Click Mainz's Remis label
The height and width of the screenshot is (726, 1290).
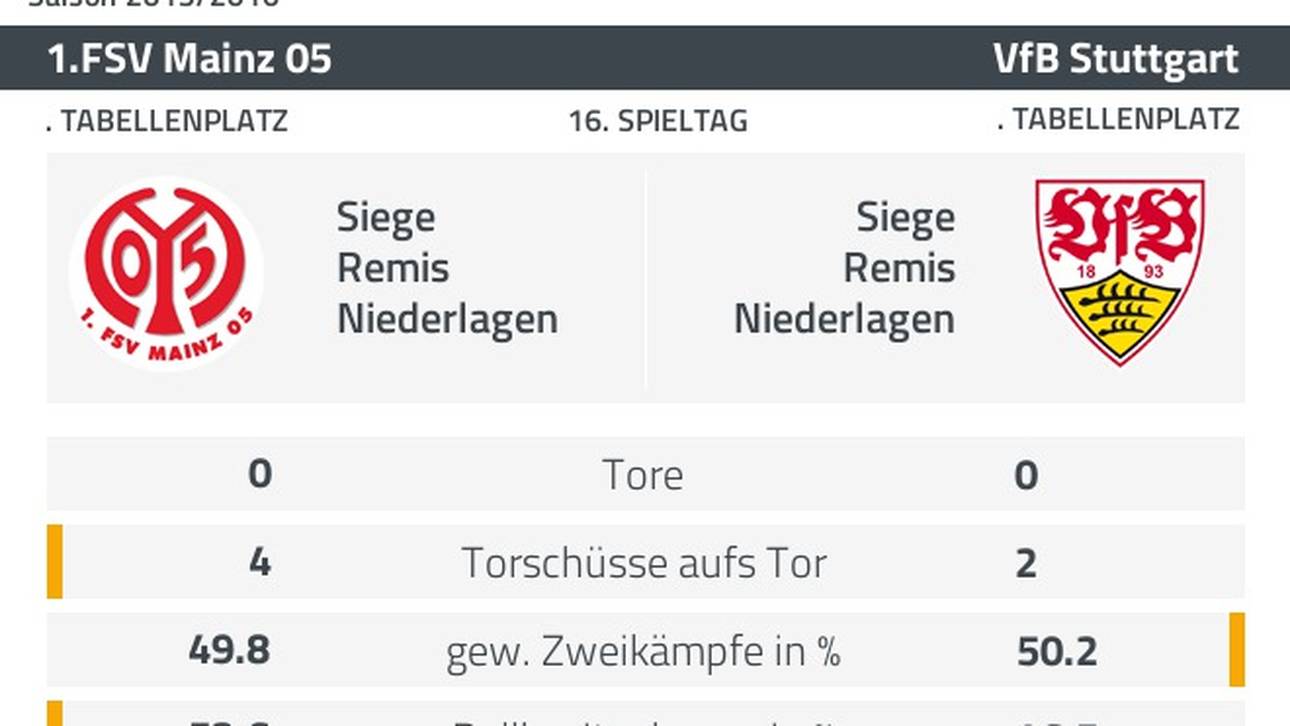(393, 268)
